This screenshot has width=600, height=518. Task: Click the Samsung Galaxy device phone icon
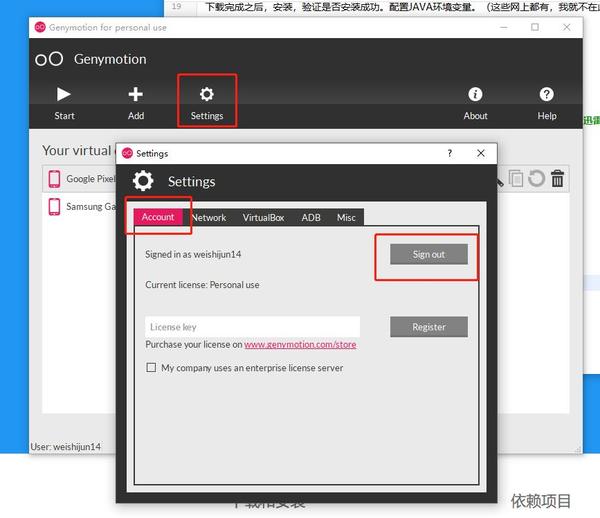click(x=54, y=207)
